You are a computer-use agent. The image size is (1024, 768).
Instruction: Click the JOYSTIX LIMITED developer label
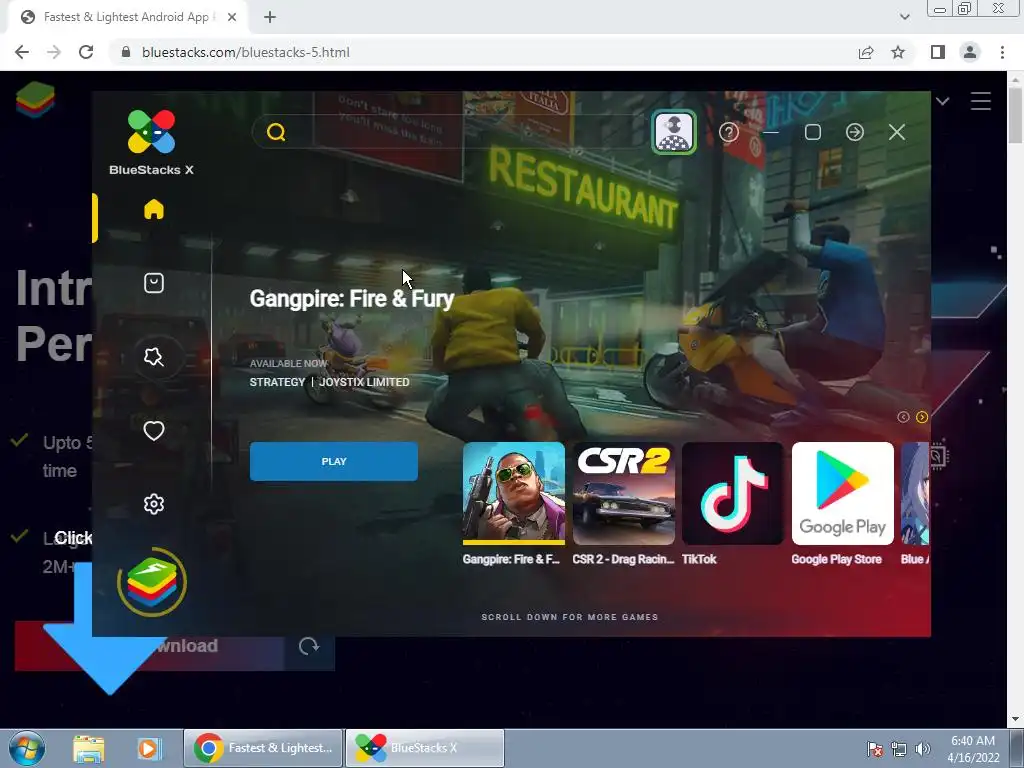point(364,382)
